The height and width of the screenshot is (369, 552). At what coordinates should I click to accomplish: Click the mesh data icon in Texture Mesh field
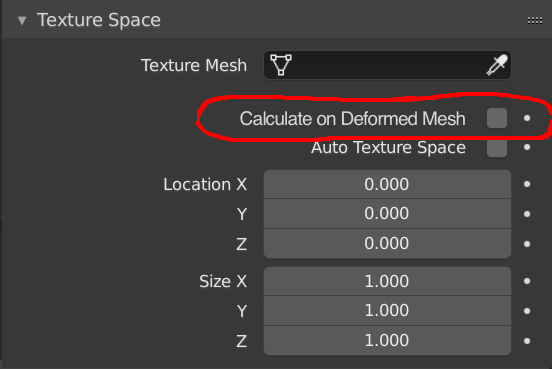coord(281,65)
